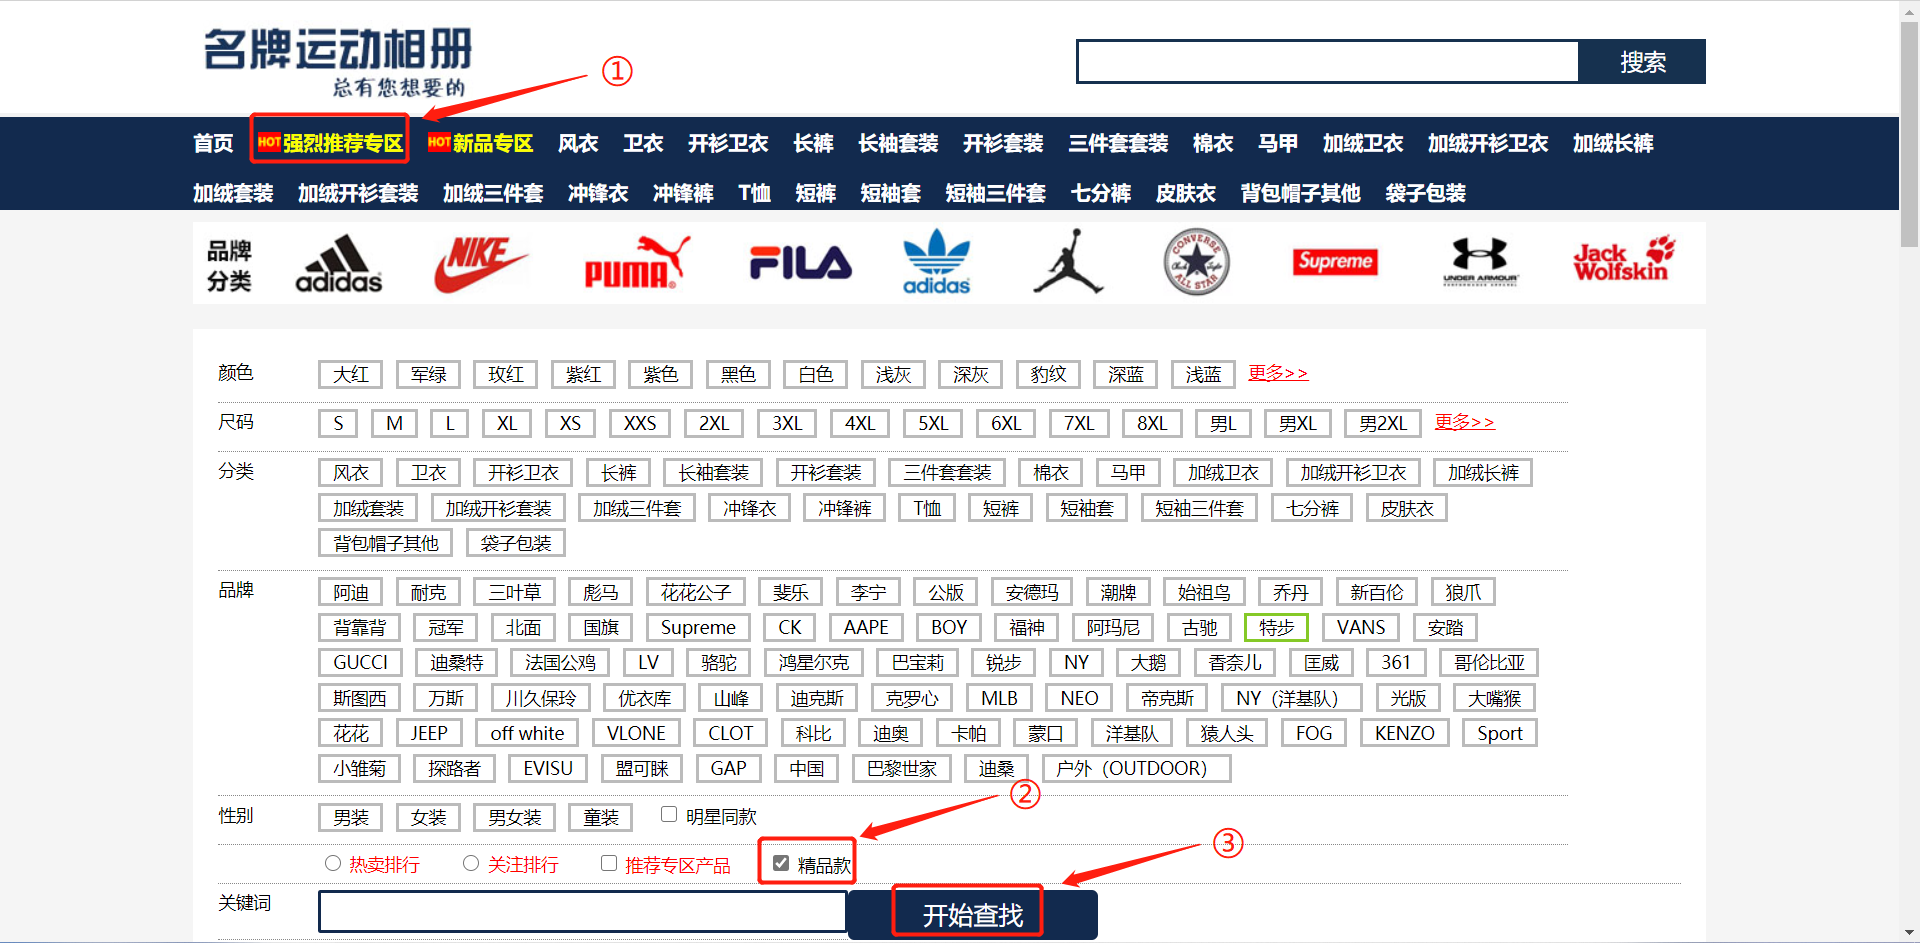This screenshot has height=943, width=1920.
Task: Click the blue Adidas Originals trefoil logo
Action: (x=936, y=262)
